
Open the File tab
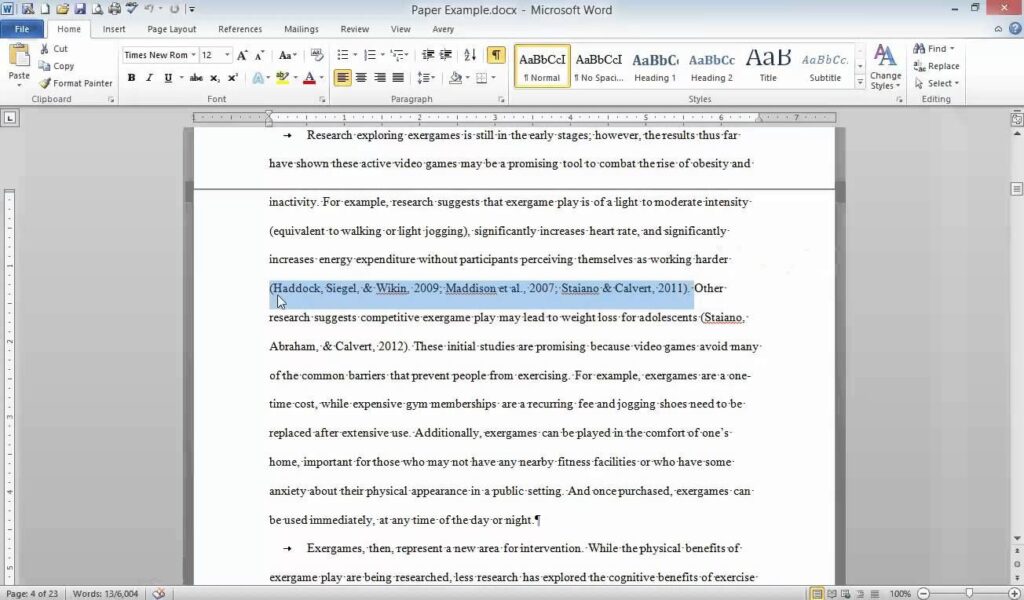tap(22, 29)
